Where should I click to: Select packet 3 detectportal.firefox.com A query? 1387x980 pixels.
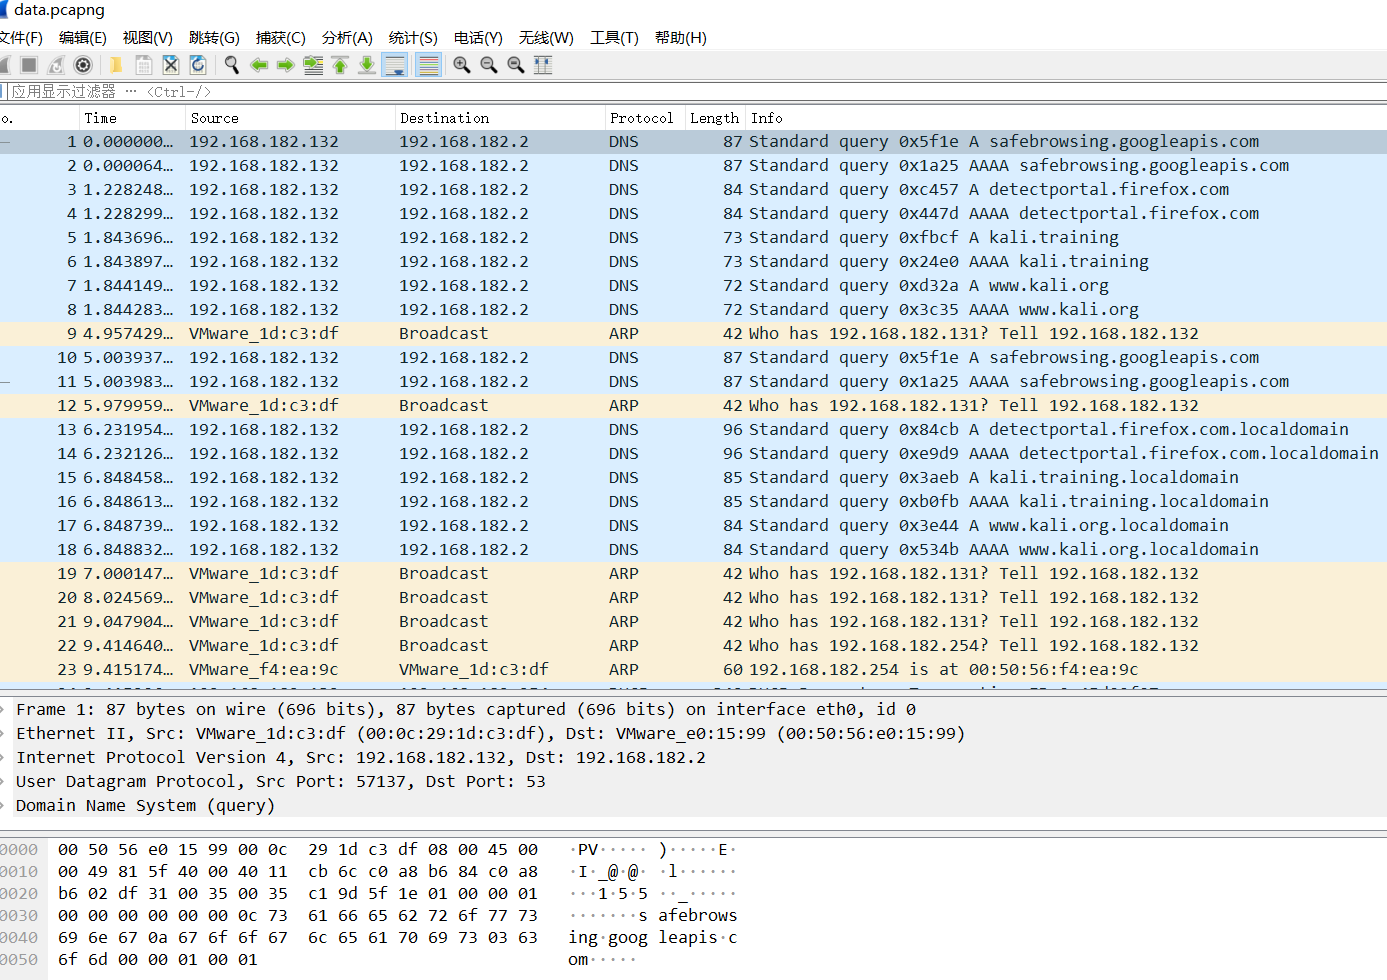click(x=693, y=190)
